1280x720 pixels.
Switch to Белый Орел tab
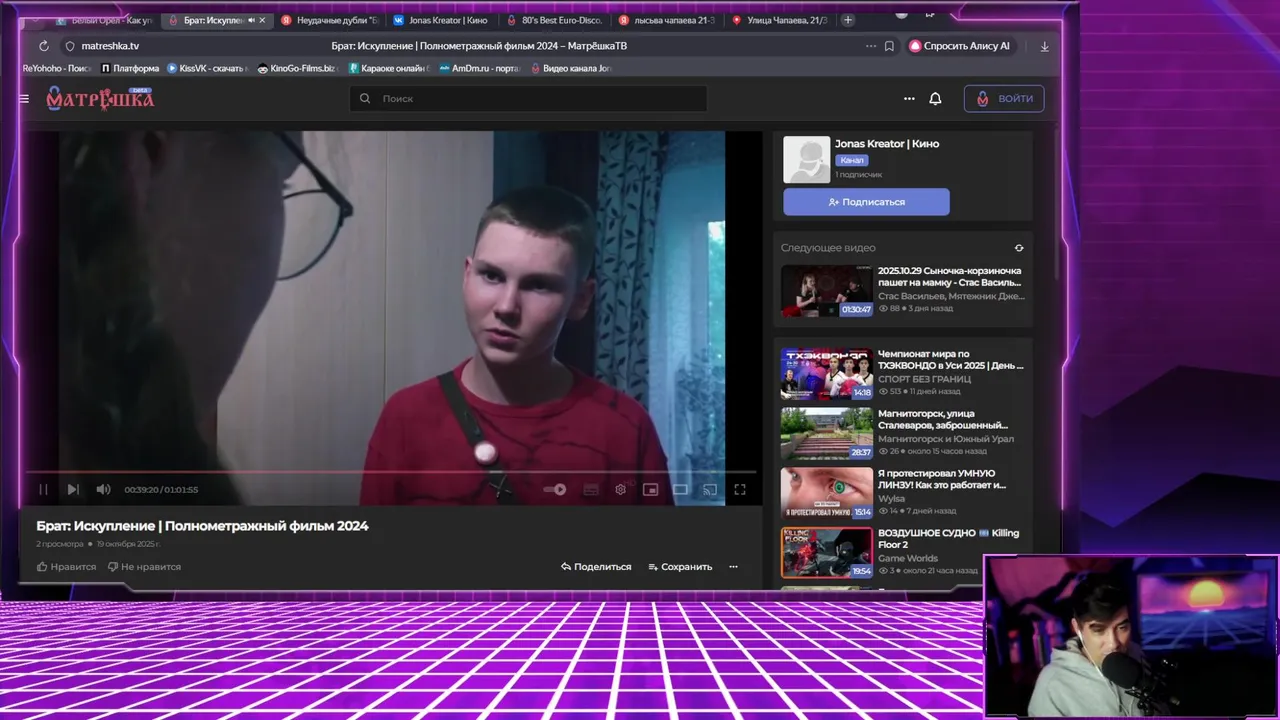click(x=105, y=20)
